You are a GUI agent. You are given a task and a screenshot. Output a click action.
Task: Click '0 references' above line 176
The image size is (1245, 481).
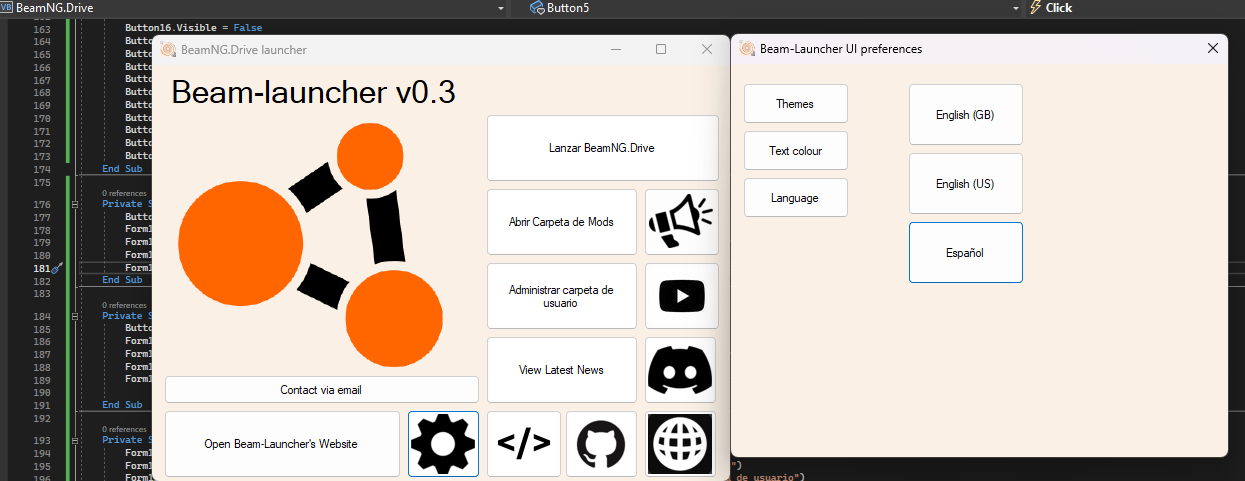[124, 193]
